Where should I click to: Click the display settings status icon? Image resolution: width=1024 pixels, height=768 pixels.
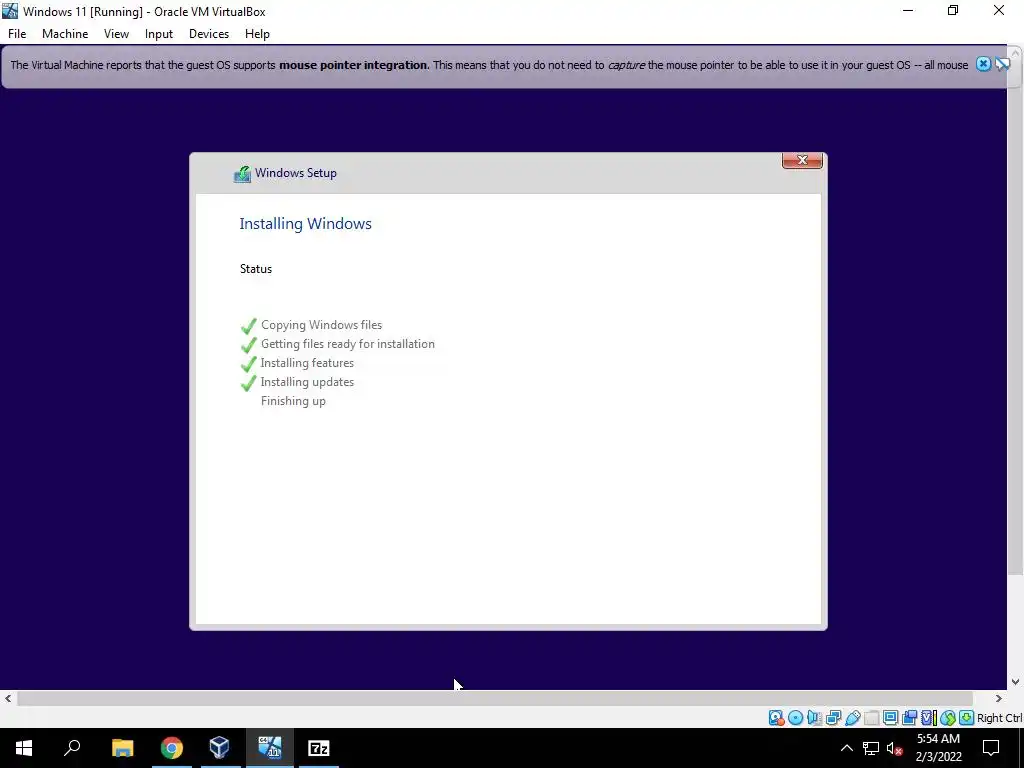(x=890, y=718)
